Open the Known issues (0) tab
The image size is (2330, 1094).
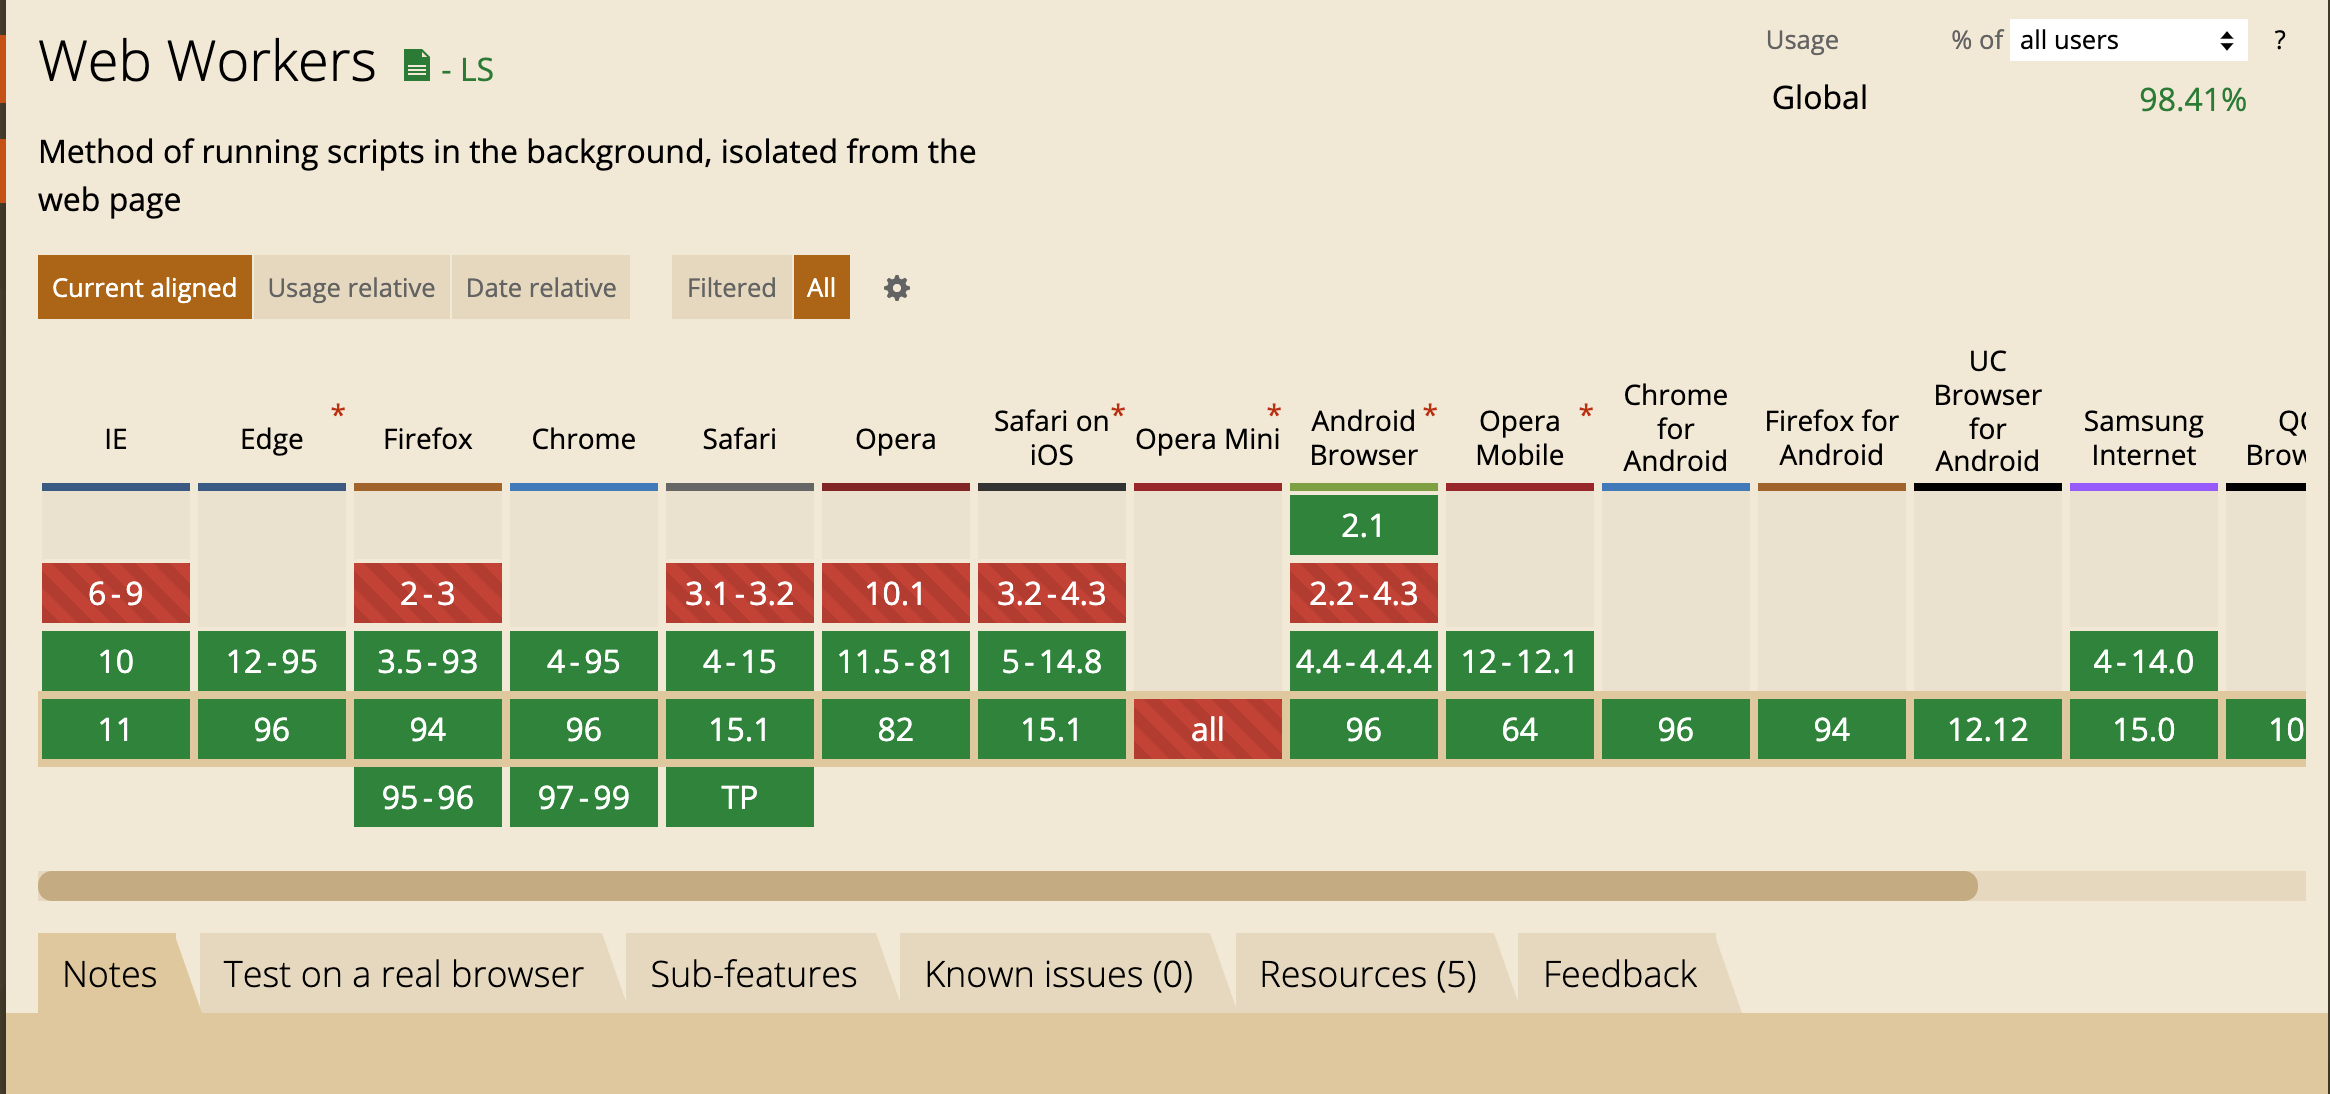[1059, 973]
